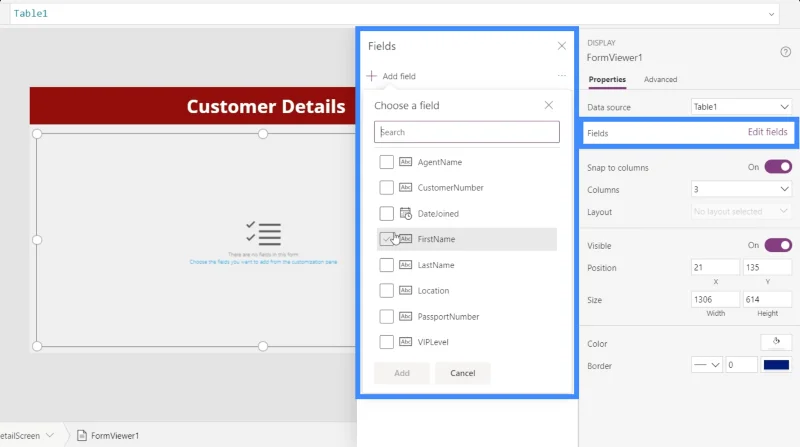Check the PassportNumber checkbox
The height and width of the screenshot is (447, 800).
(386, 316)
